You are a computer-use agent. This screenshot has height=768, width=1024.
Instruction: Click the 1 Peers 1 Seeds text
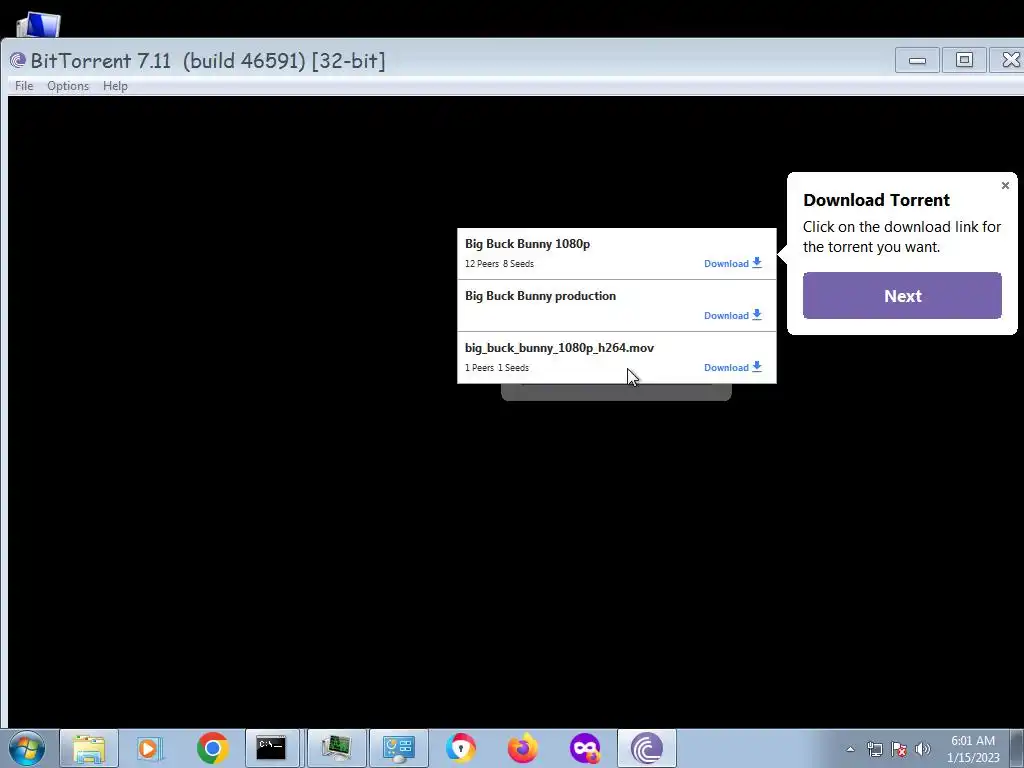[x=497, y=368]
